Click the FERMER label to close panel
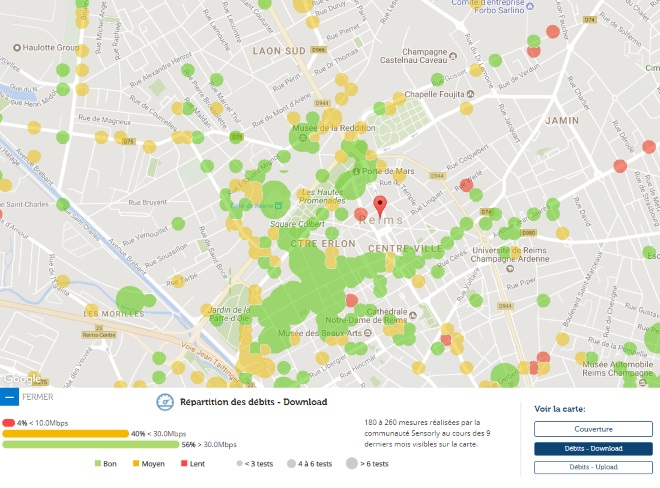The width and height of the screenshot is (660, 488). pos(38,397)
